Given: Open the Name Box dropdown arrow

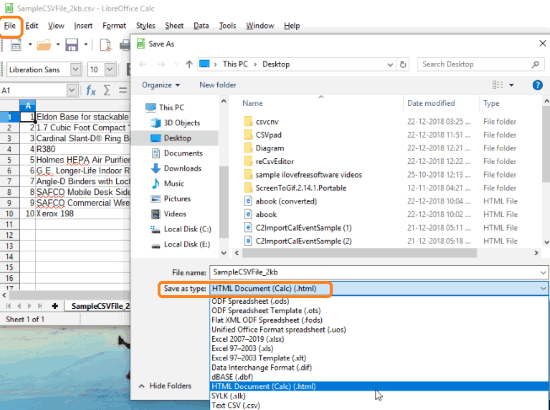Looking at the screenshot, I should coord(72,90).
